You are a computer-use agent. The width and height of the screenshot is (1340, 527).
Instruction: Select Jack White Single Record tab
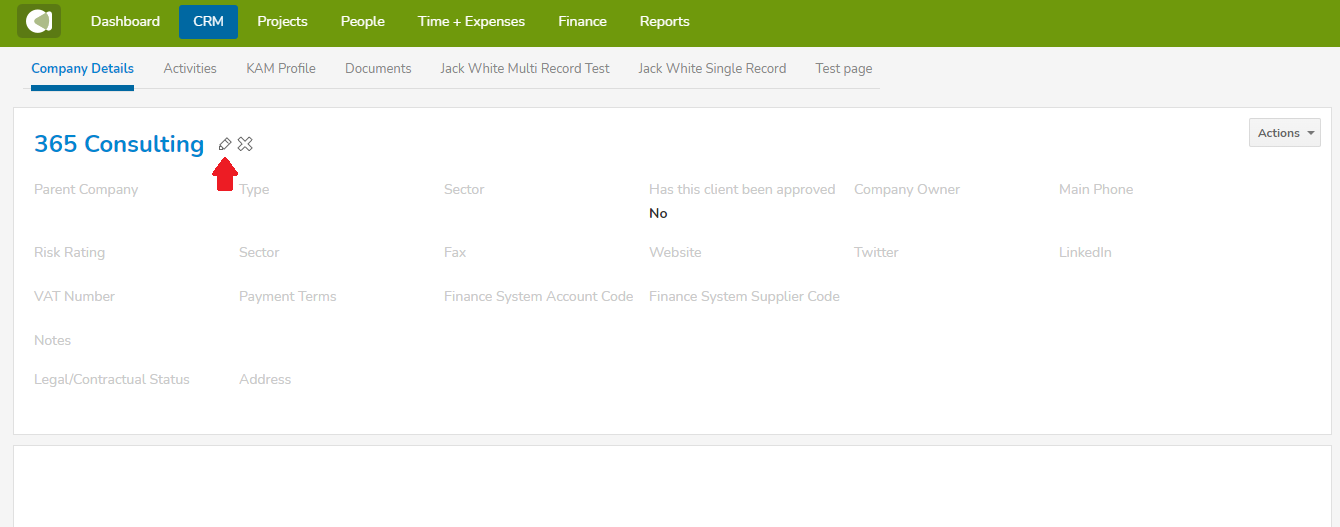(712, 69)
